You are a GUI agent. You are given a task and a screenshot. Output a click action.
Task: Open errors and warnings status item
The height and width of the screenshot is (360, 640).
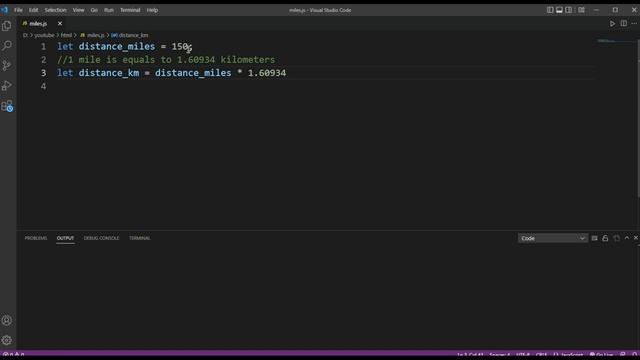click(14, 355)
